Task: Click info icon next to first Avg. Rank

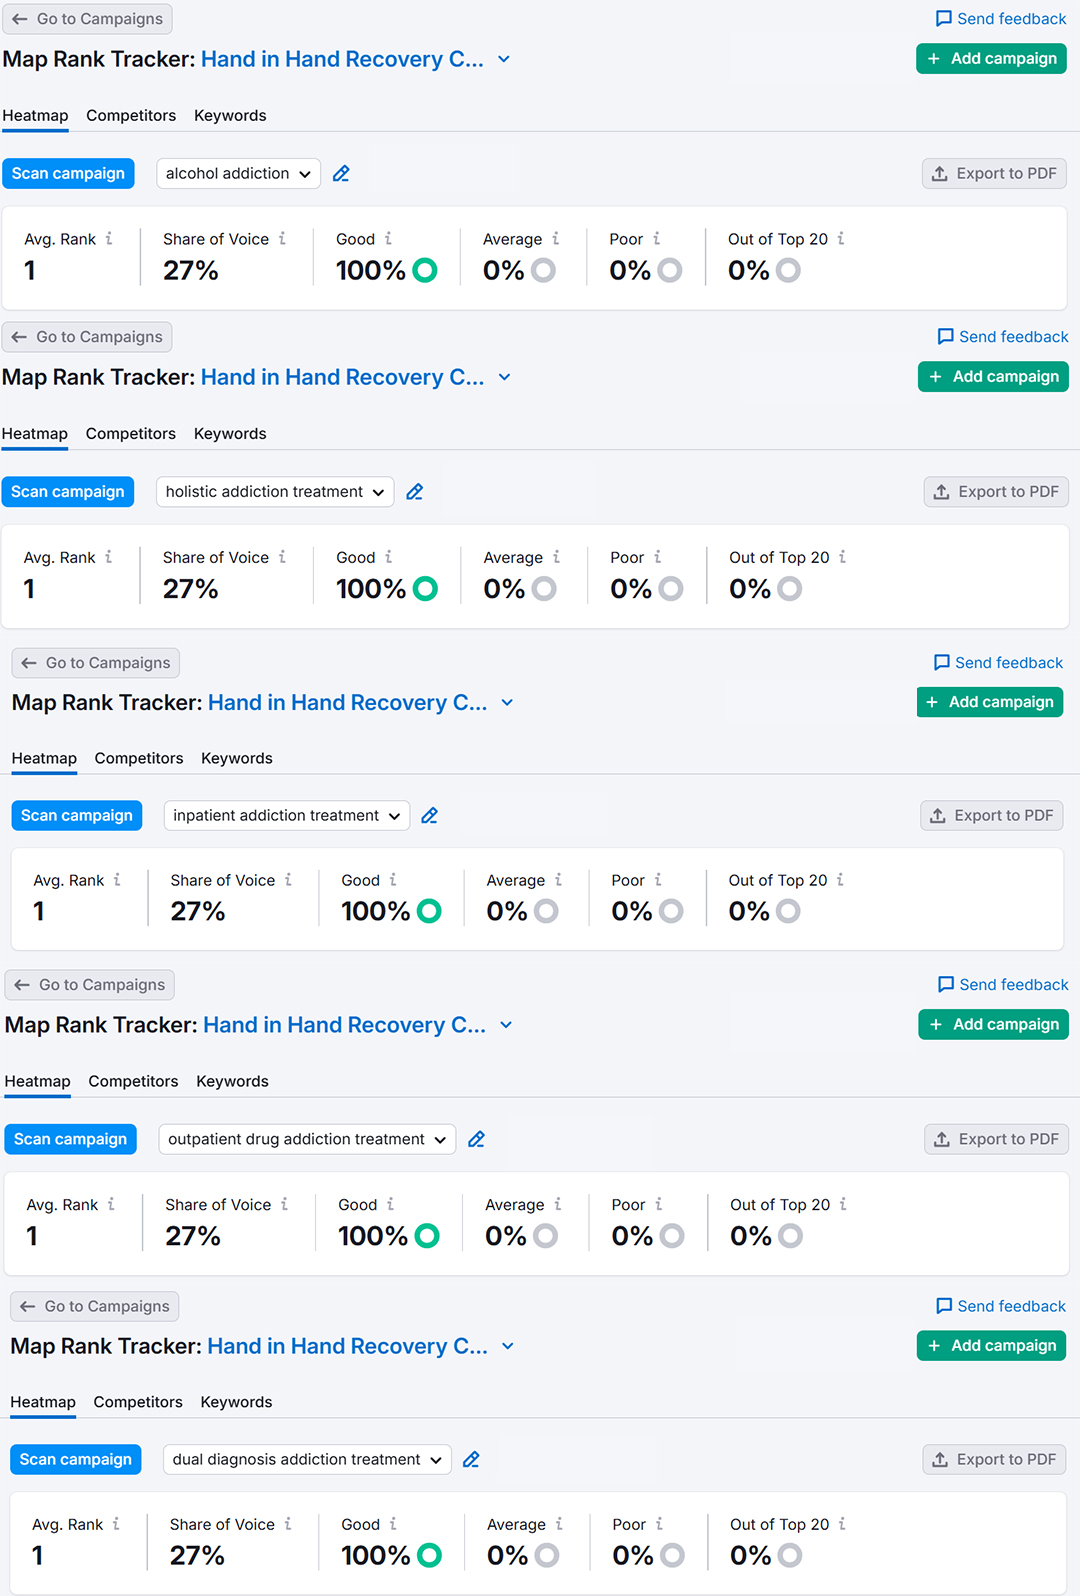Action: coord(109,239)
